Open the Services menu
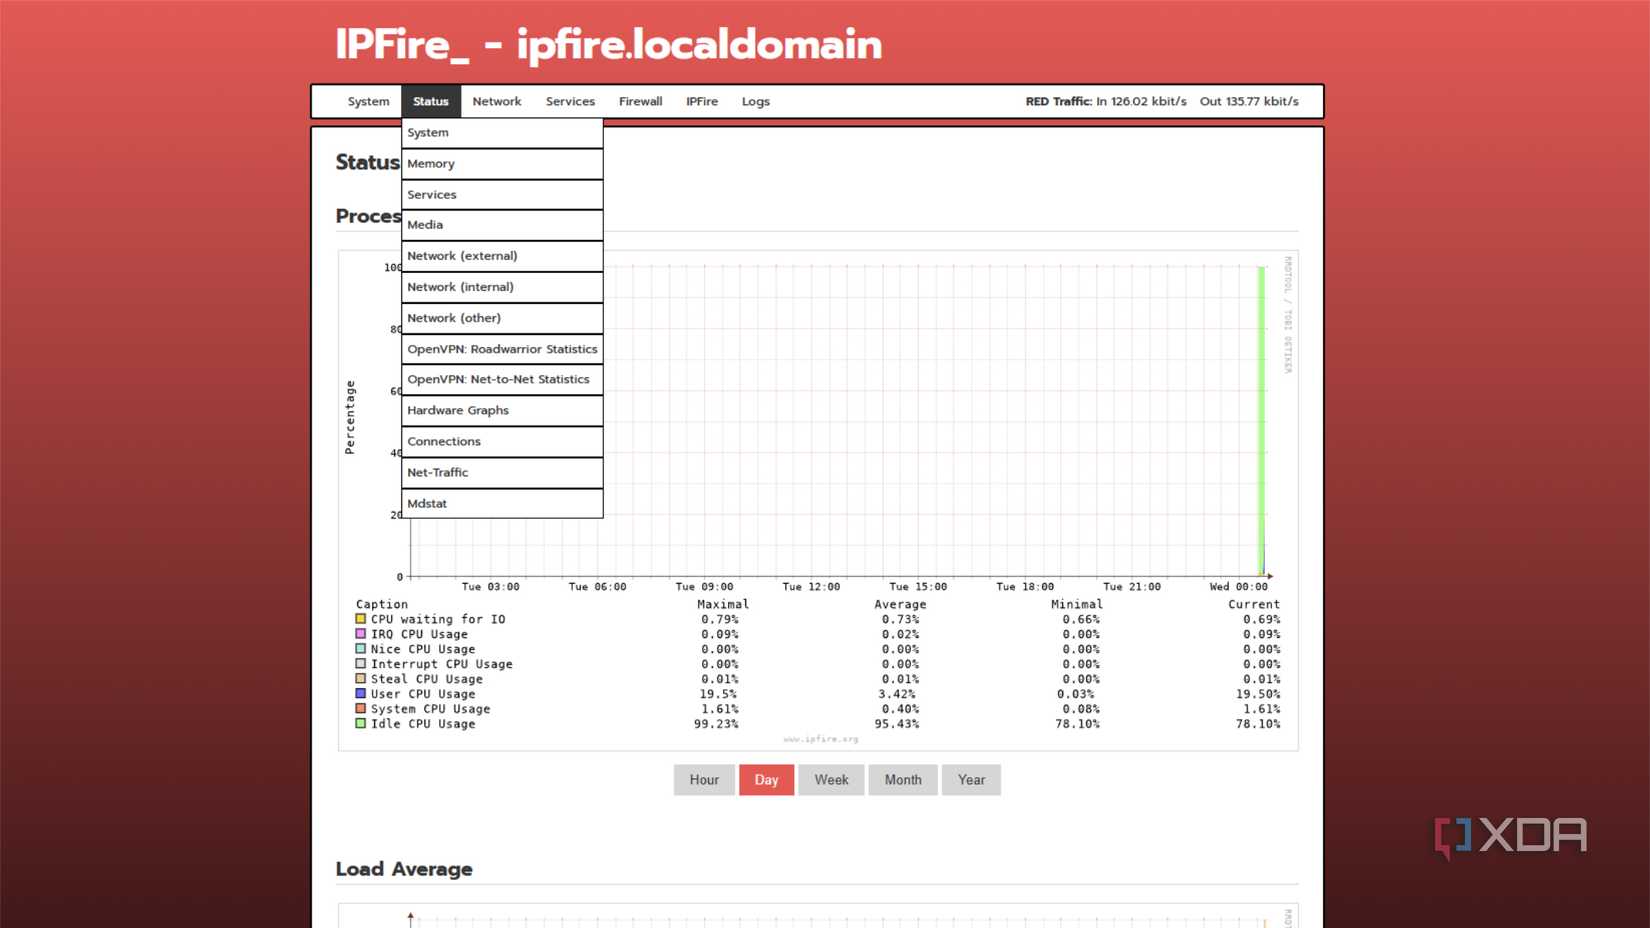The height and width of the screenshot is (928, 1650). coord(570,101)
